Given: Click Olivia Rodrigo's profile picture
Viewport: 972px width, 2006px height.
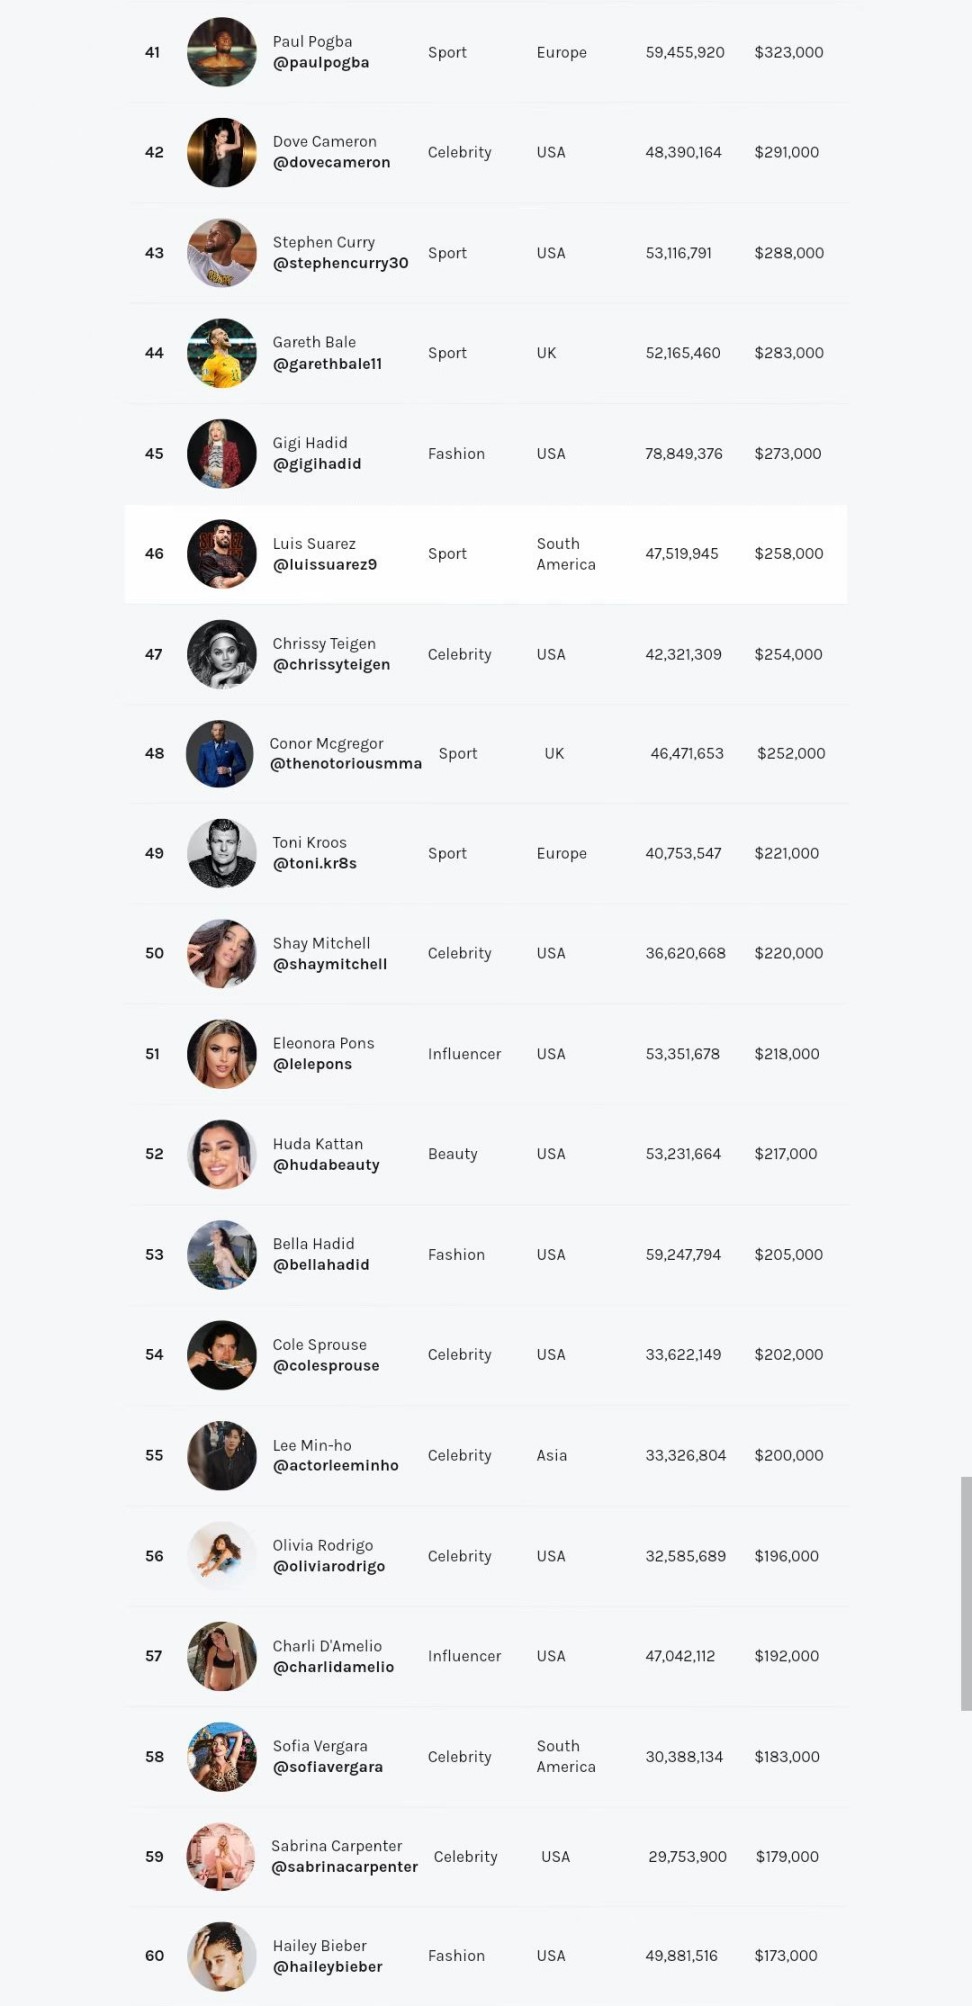Looking at the screenshot, I should [221, 1556].
